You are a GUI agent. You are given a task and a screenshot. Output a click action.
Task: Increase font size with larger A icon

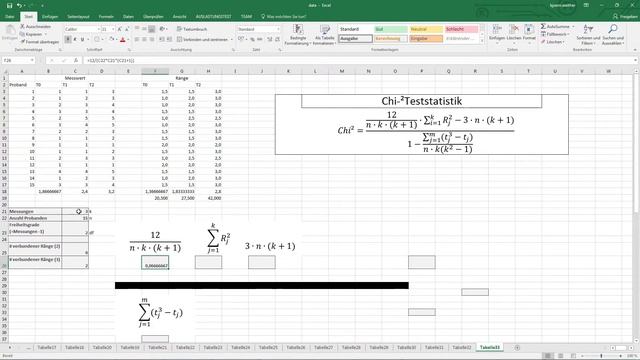click(x=120, y=29)
